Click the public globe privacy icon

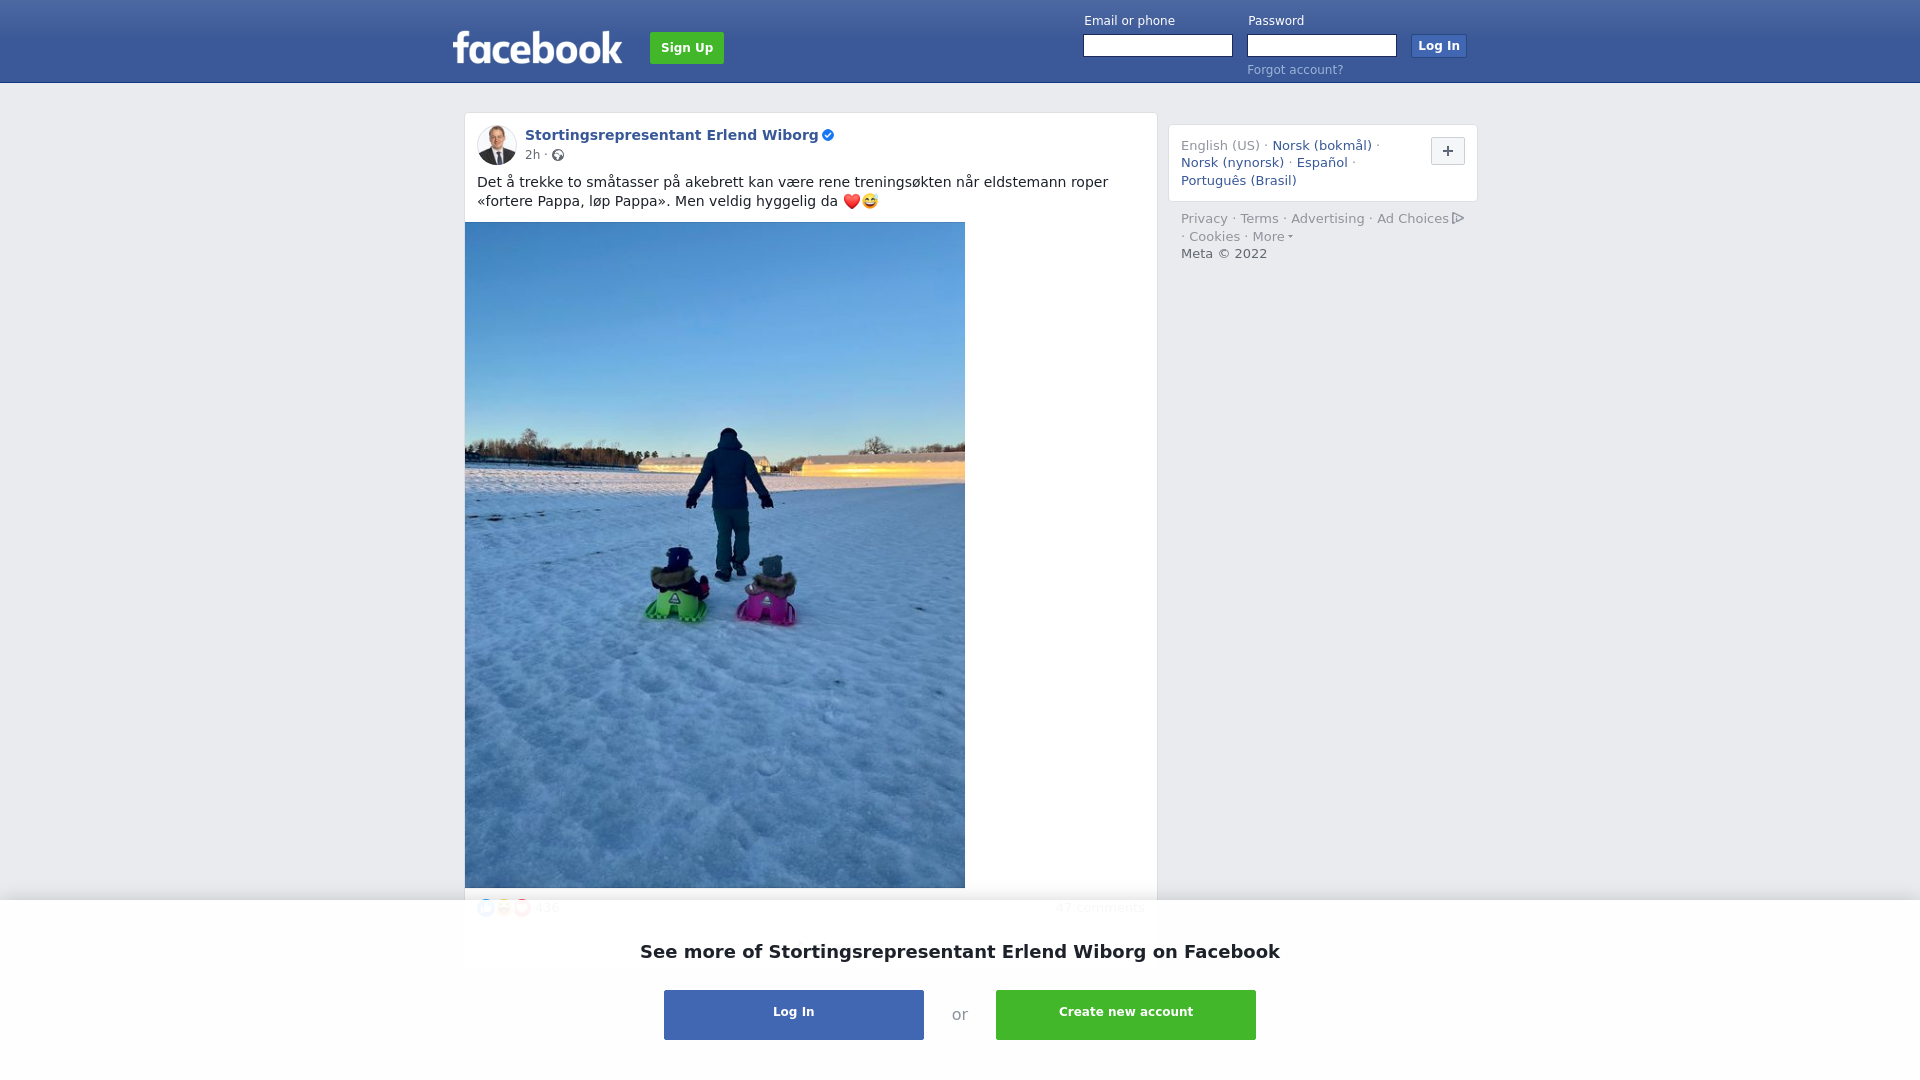click(558, 155)
